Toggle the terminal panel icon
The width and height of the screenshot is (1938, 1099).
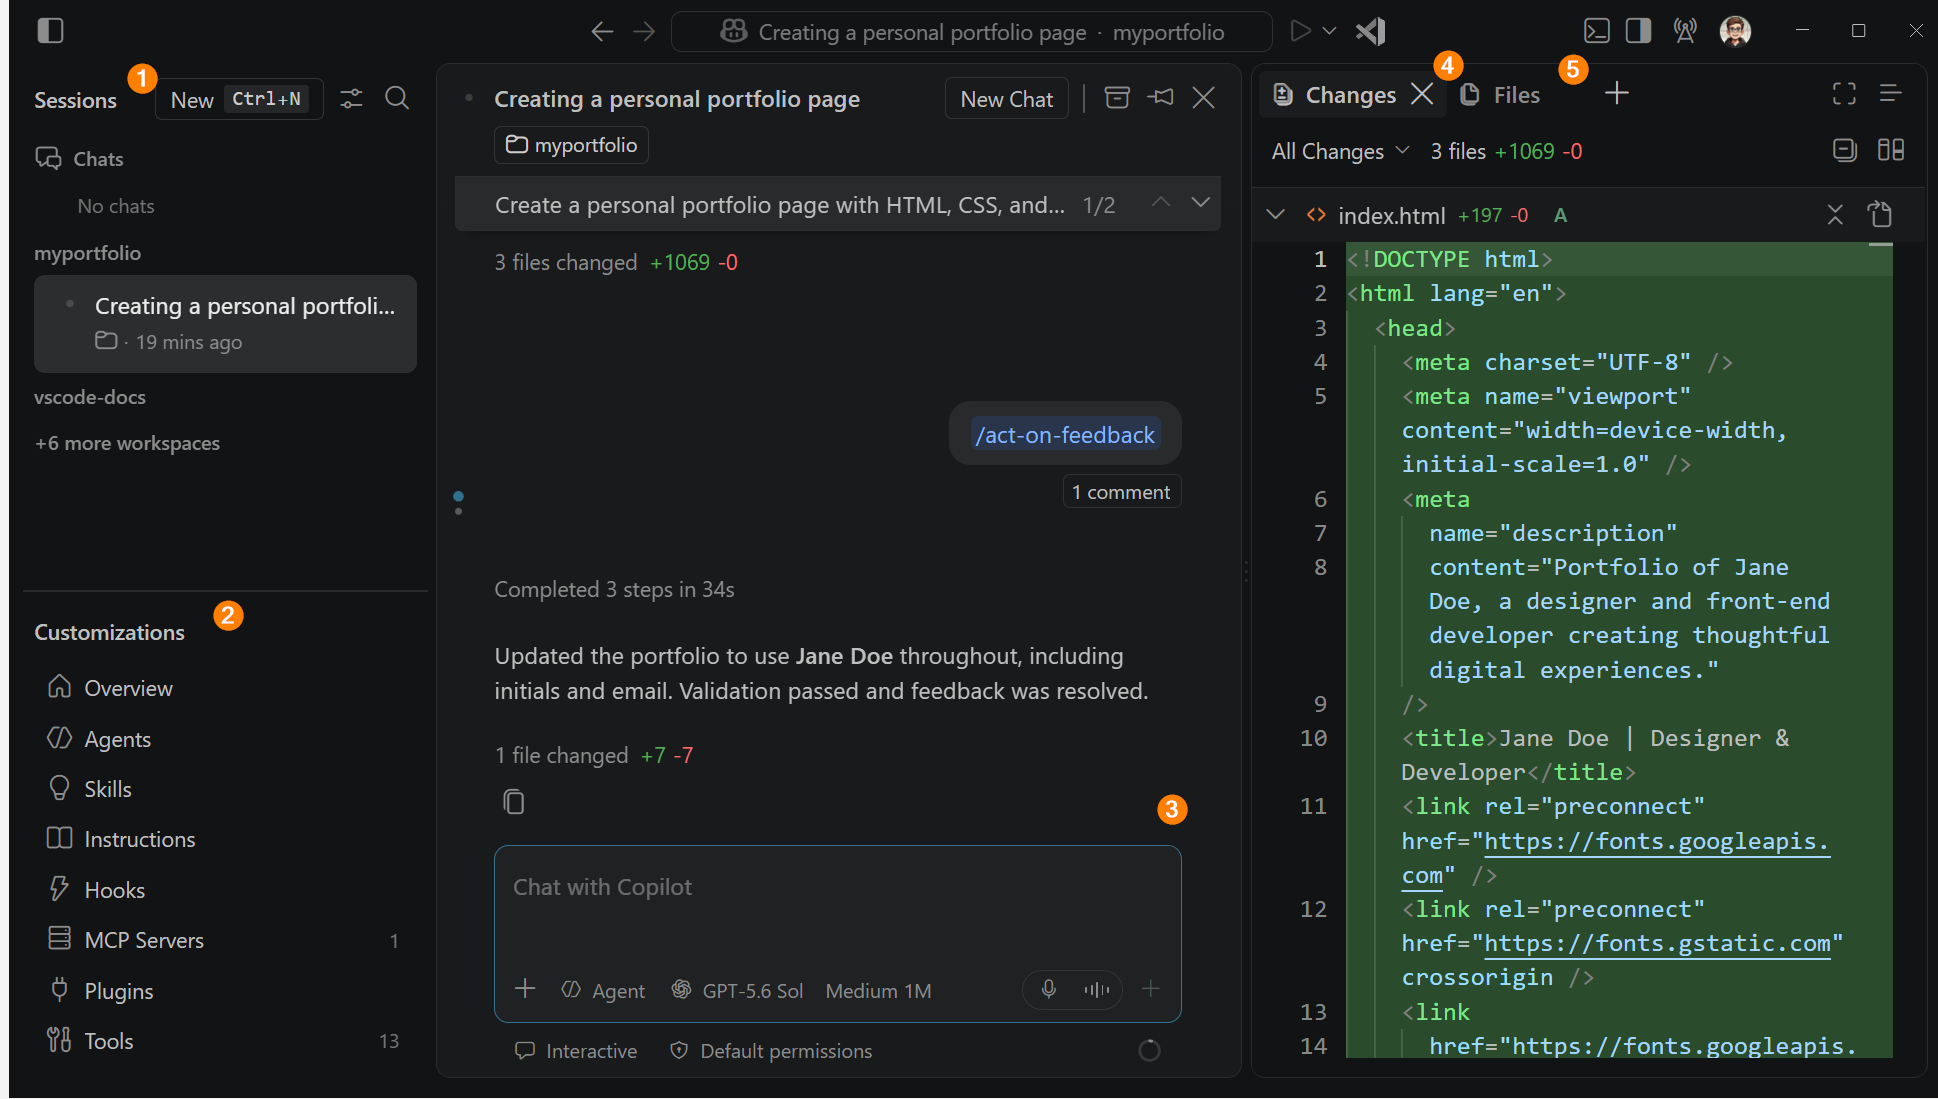pyautogui.click(x=1597, y=31)
